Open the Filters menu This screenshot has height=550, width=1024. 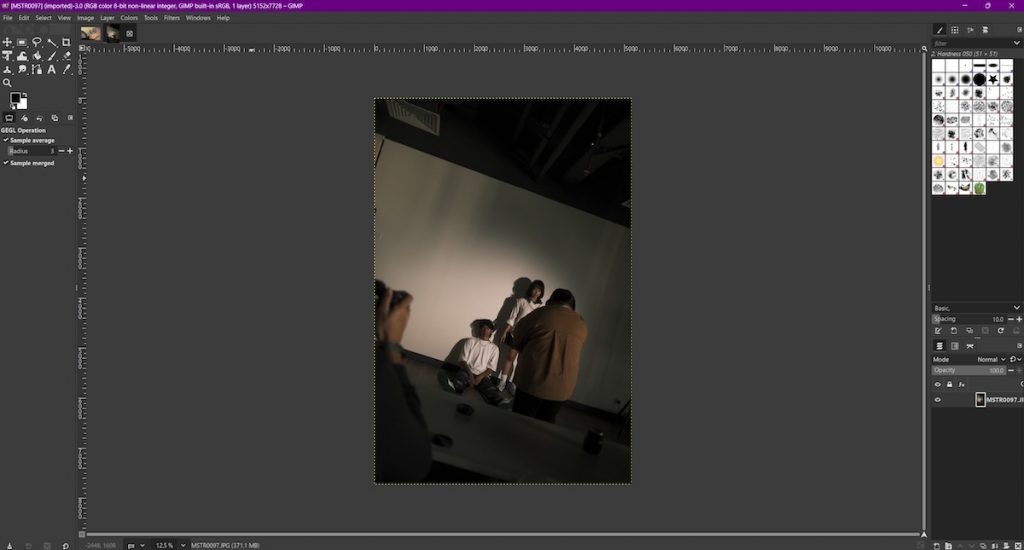pyautogui.click(x=172, y=18)
